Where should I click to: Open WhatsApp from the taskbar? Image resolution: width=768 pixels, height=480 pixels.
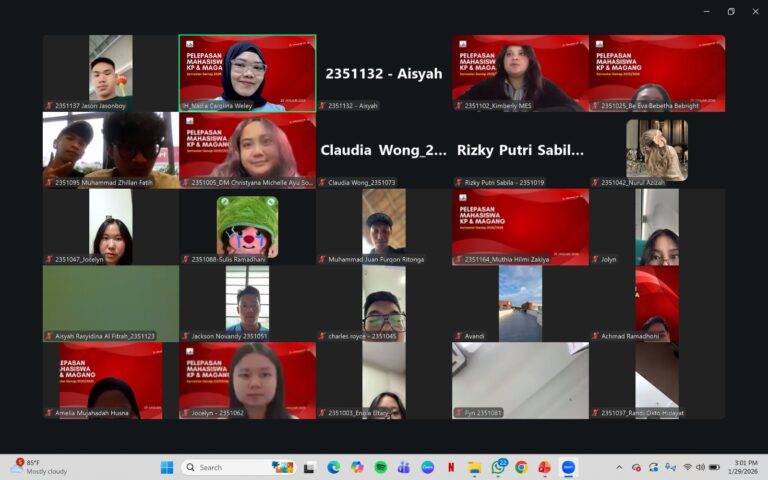498,468
